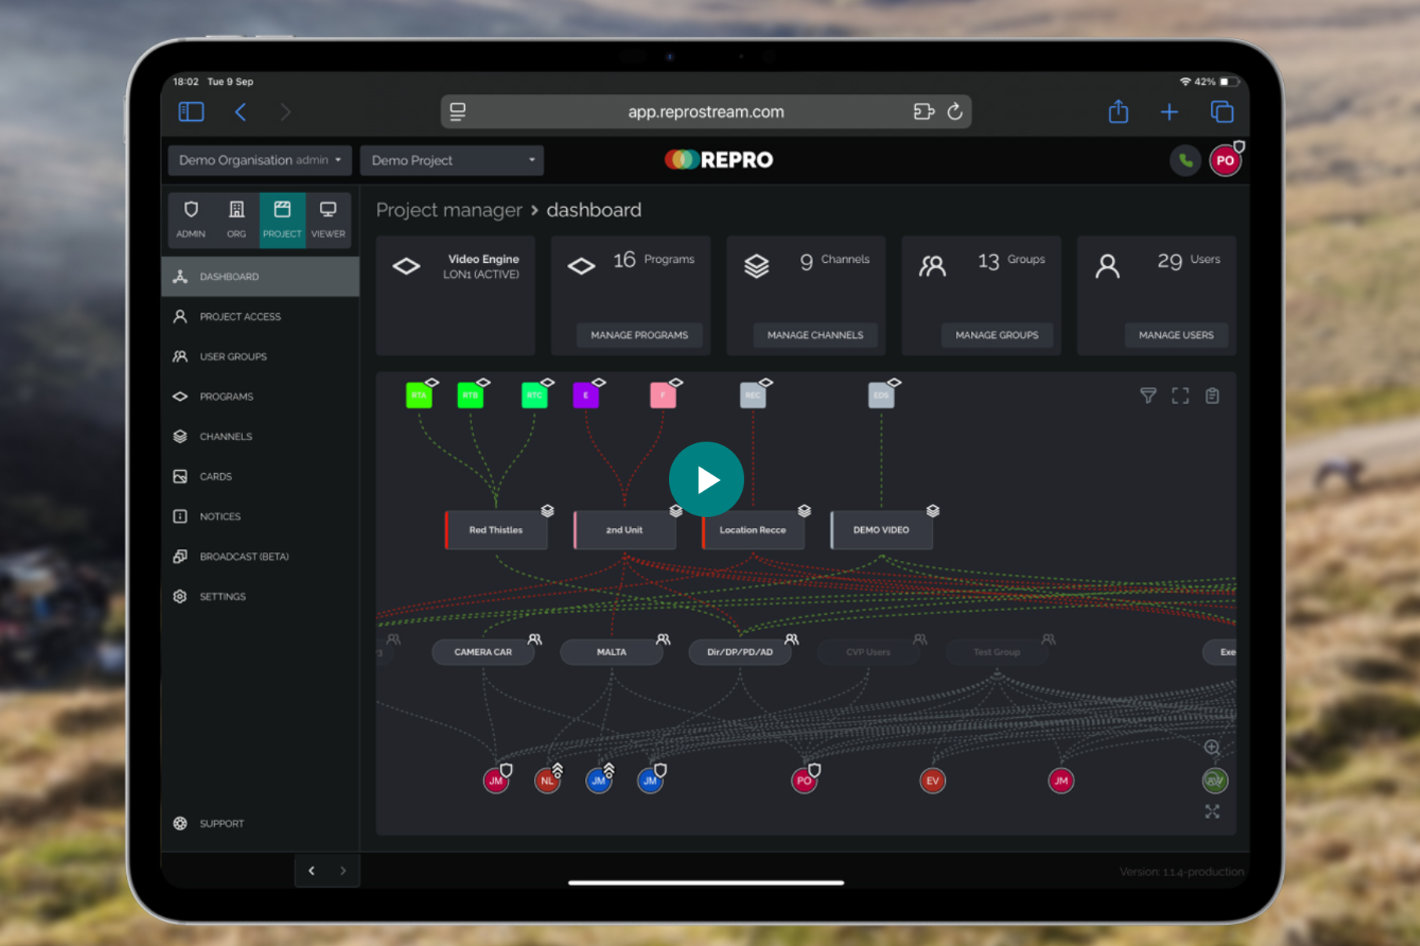Click the Manage Users button

click(x=1175, y=335)
